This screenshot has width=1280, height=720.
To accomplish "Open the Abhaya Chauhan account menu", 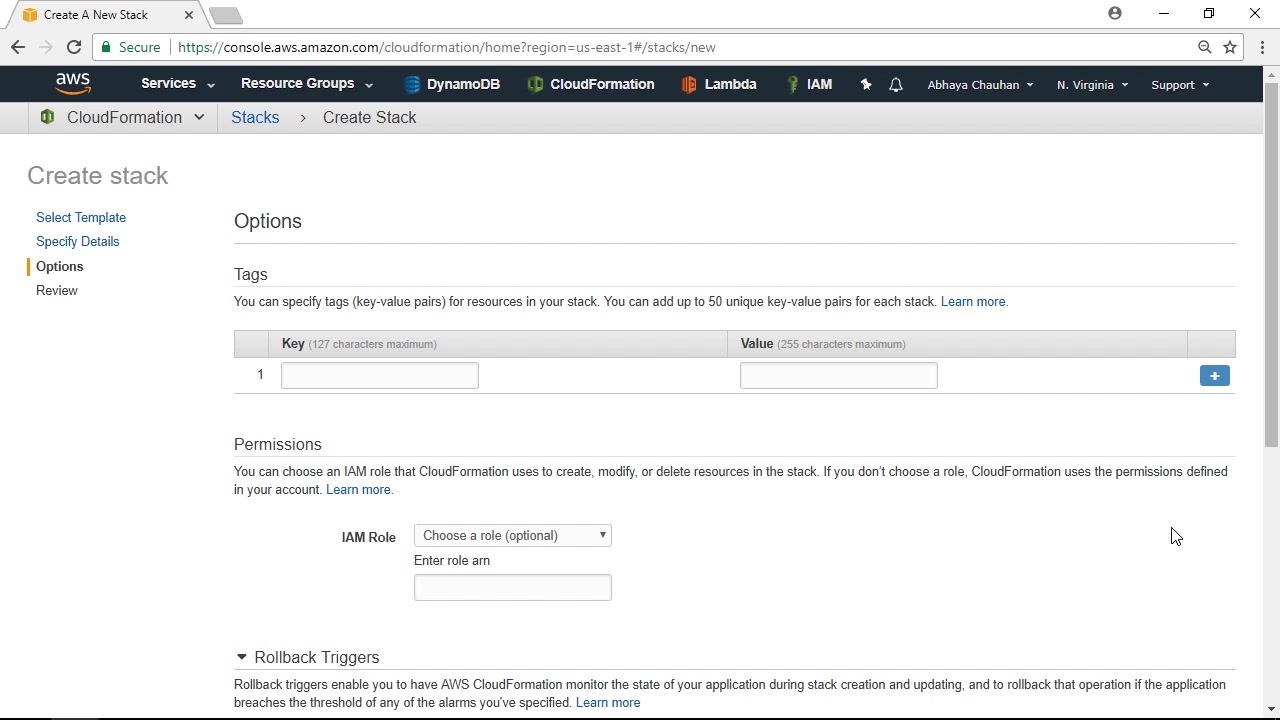I will pyautogui.click(x=980, y=85).
